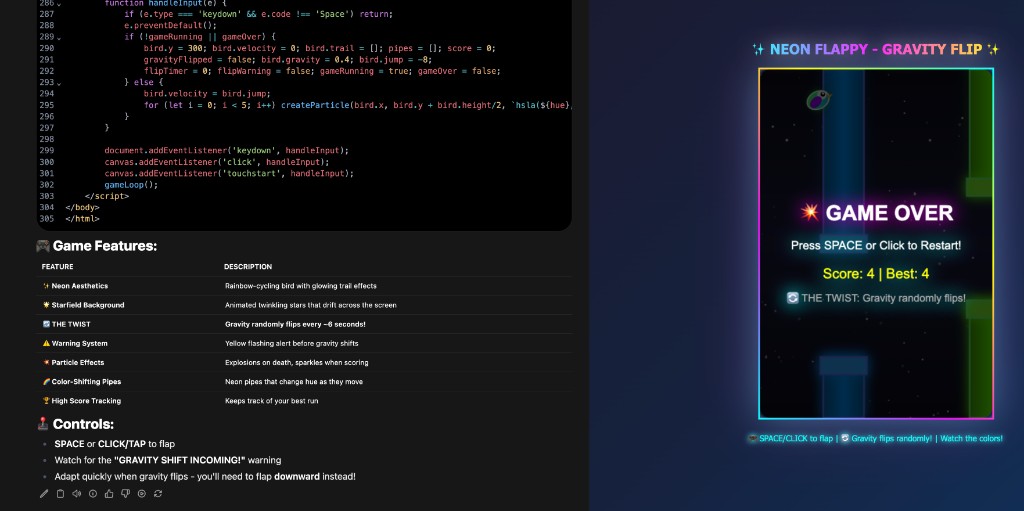
Task: Copy the response with the clipboard icon
Action: [x=60, y=493]
